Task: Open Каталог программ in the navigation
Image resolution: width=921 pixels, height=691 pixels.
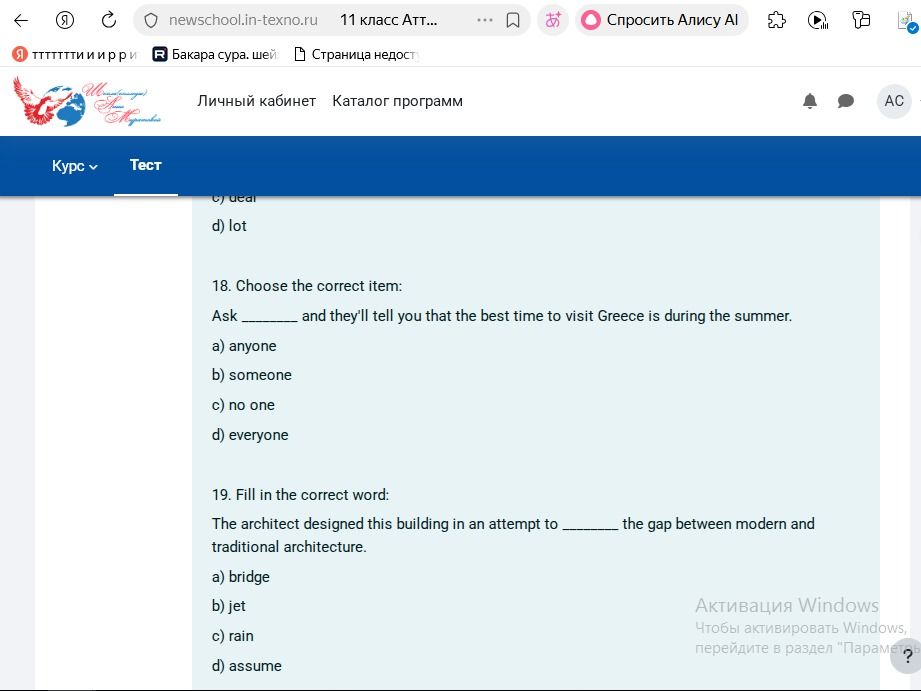Action: 398,101
